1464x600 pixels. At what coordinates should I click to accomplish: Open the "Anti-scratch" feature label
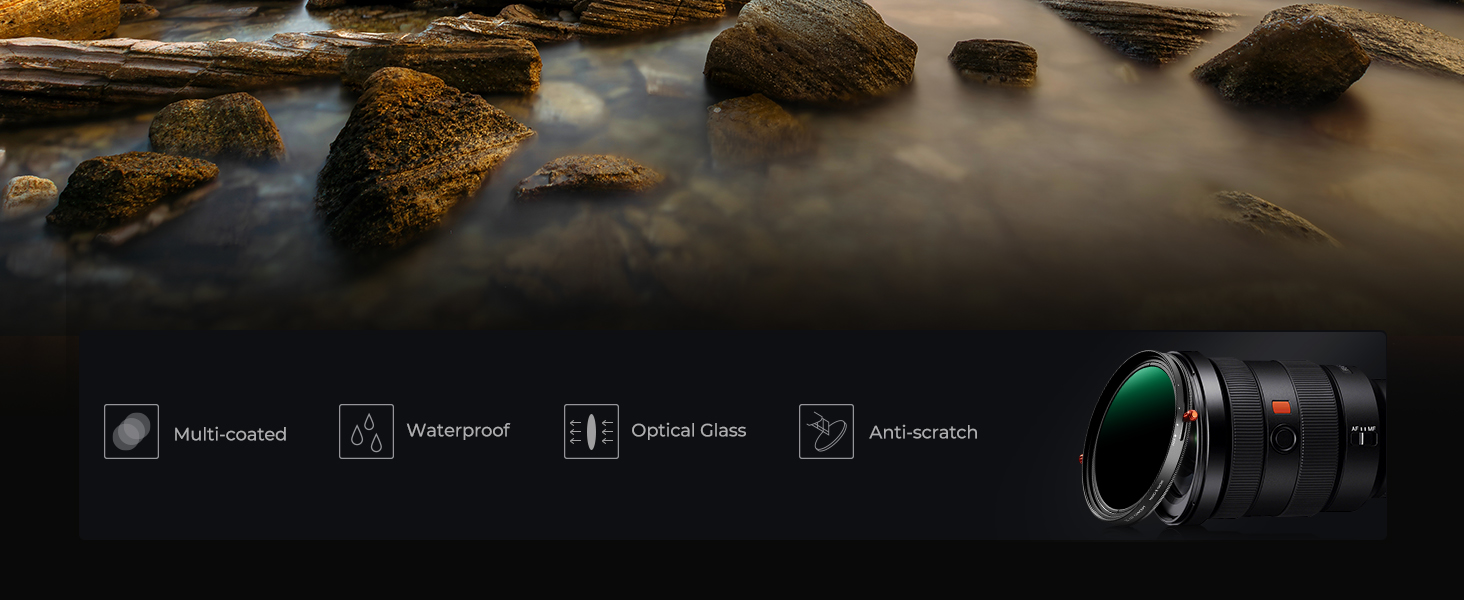pos(923,432)
